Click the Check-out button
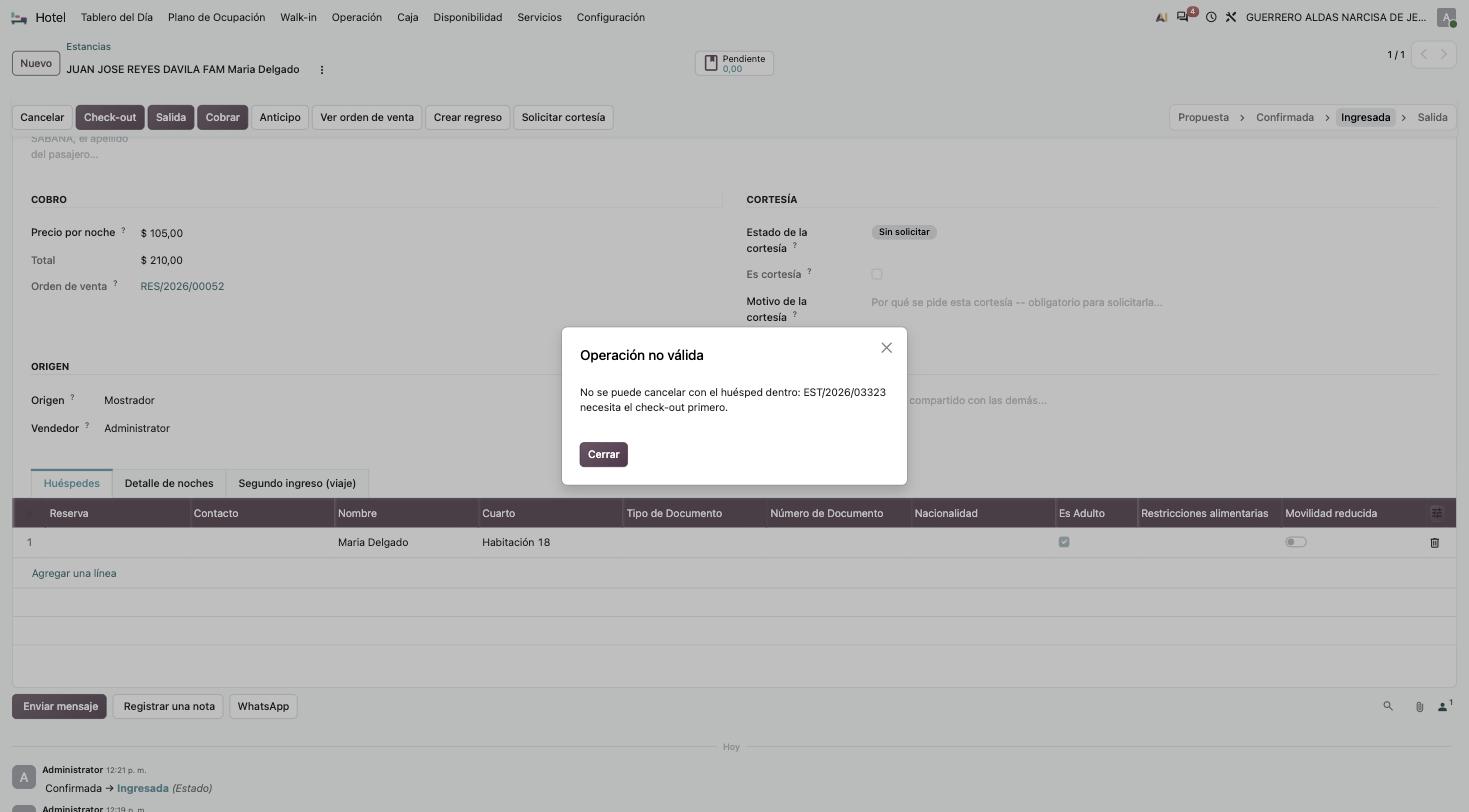Image resolution: width=1469 pixels, height=812 pixels. click(110, 117)
